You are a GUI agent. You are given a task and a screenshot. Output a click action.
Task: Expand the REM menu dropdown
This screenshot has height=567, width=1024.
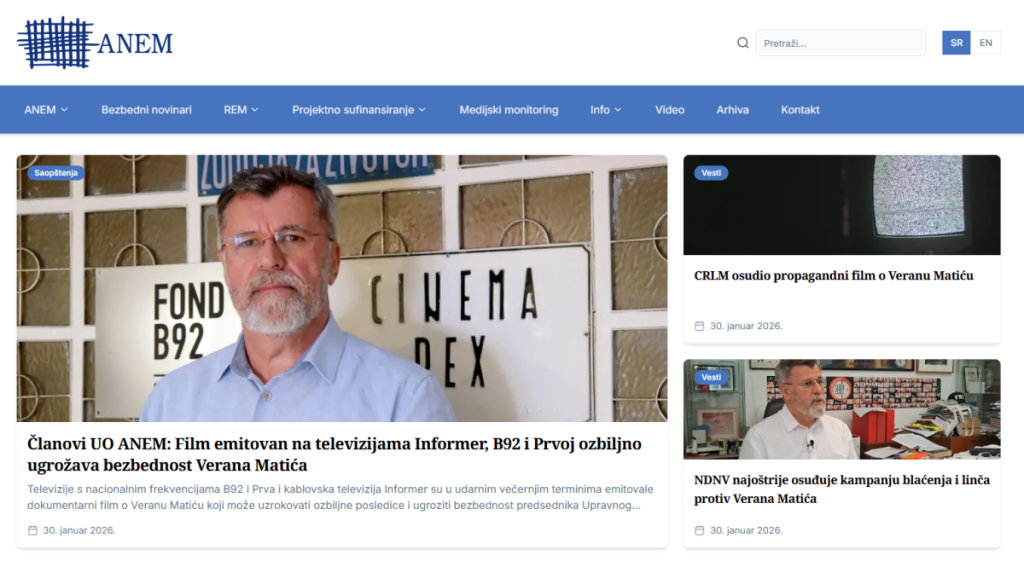coord(241,110)
